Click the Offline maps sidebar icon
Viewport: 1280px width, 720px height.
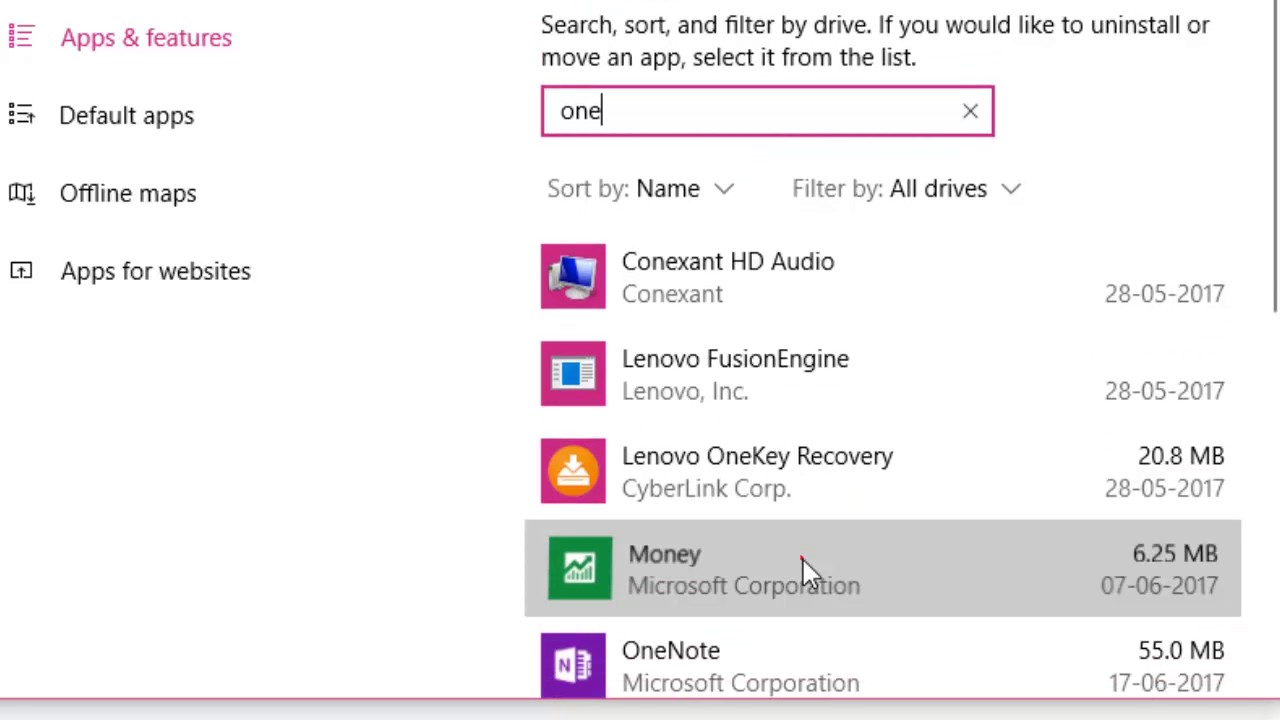click(x=21, y=193)
